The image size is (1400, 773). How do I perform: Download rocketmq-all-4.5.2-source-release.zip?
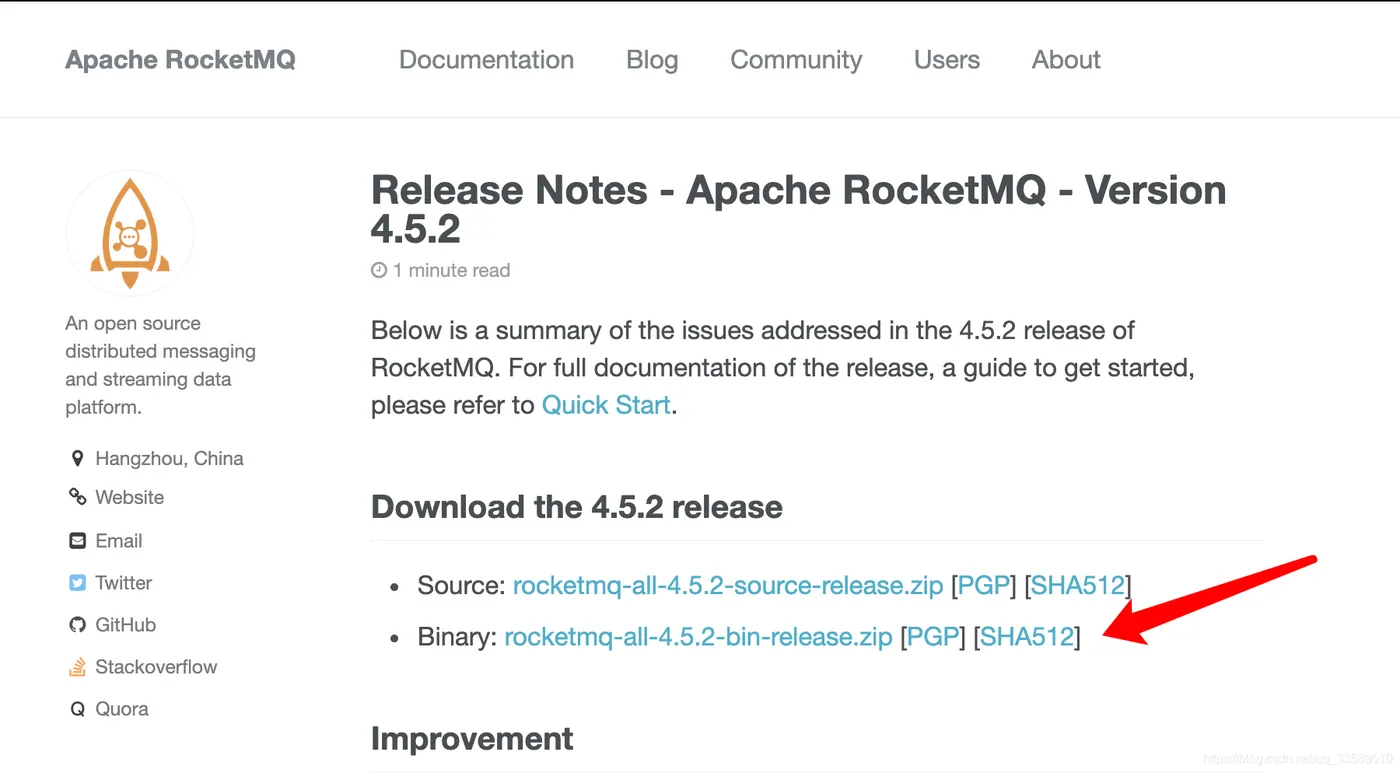click(x=727, y=586)
